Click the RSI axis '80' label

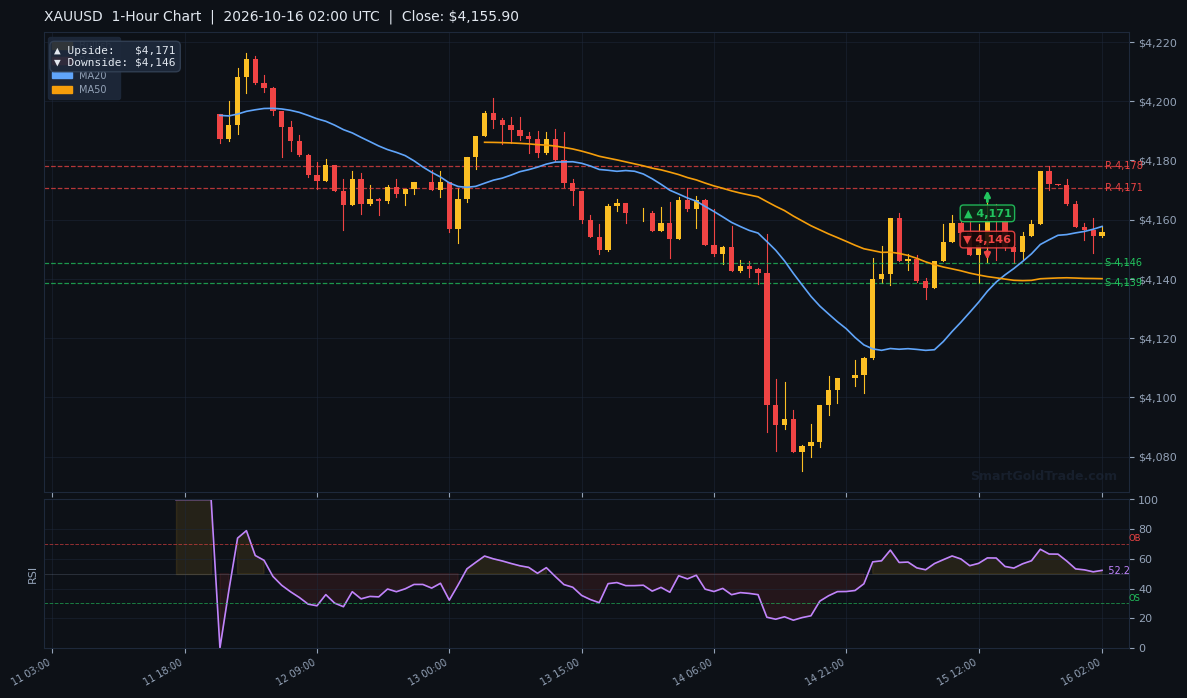(1145, 530)
